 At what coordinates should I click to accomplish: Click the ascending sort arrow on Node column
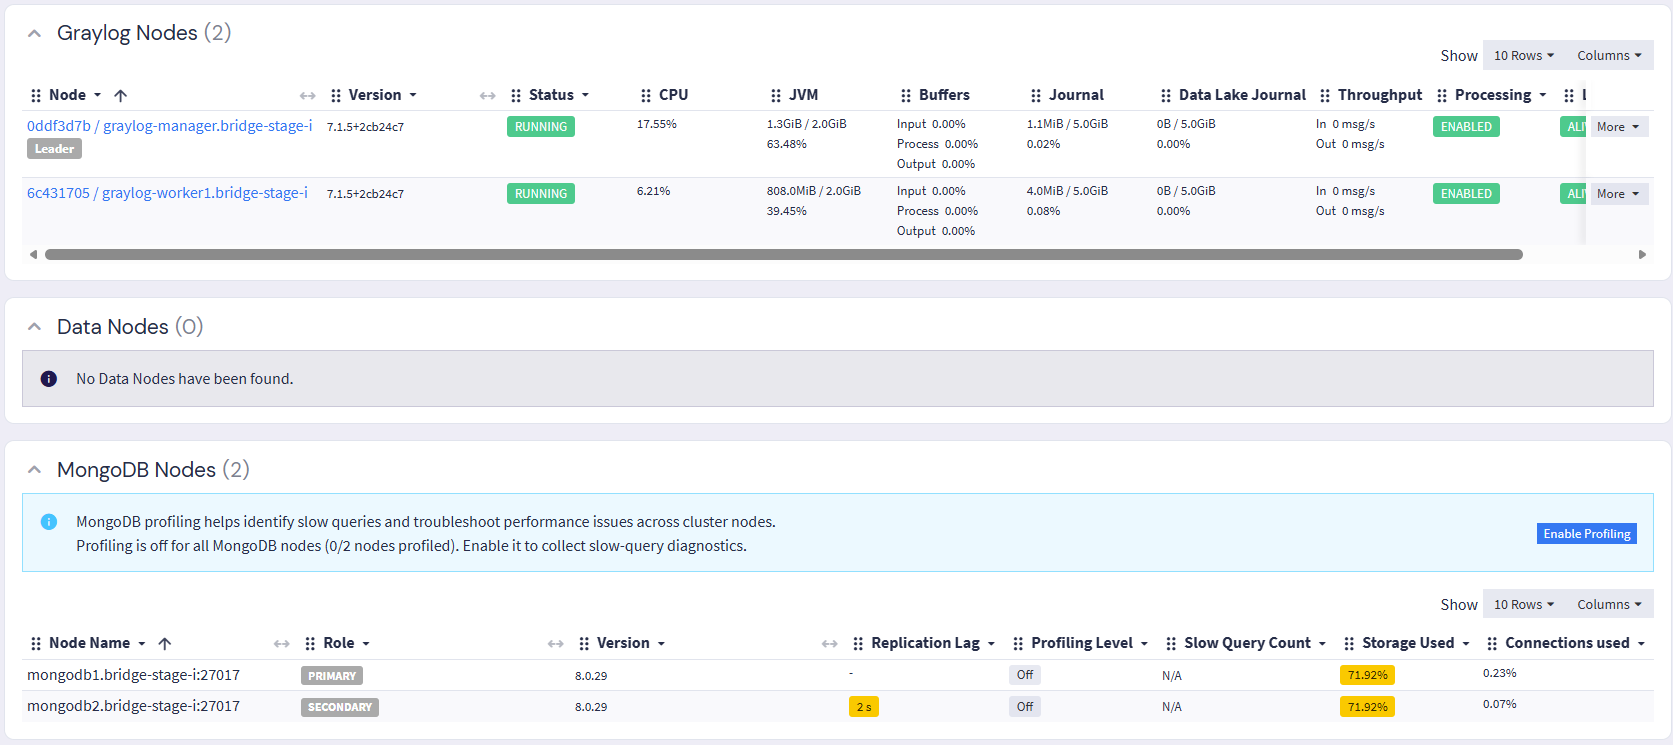121,96
